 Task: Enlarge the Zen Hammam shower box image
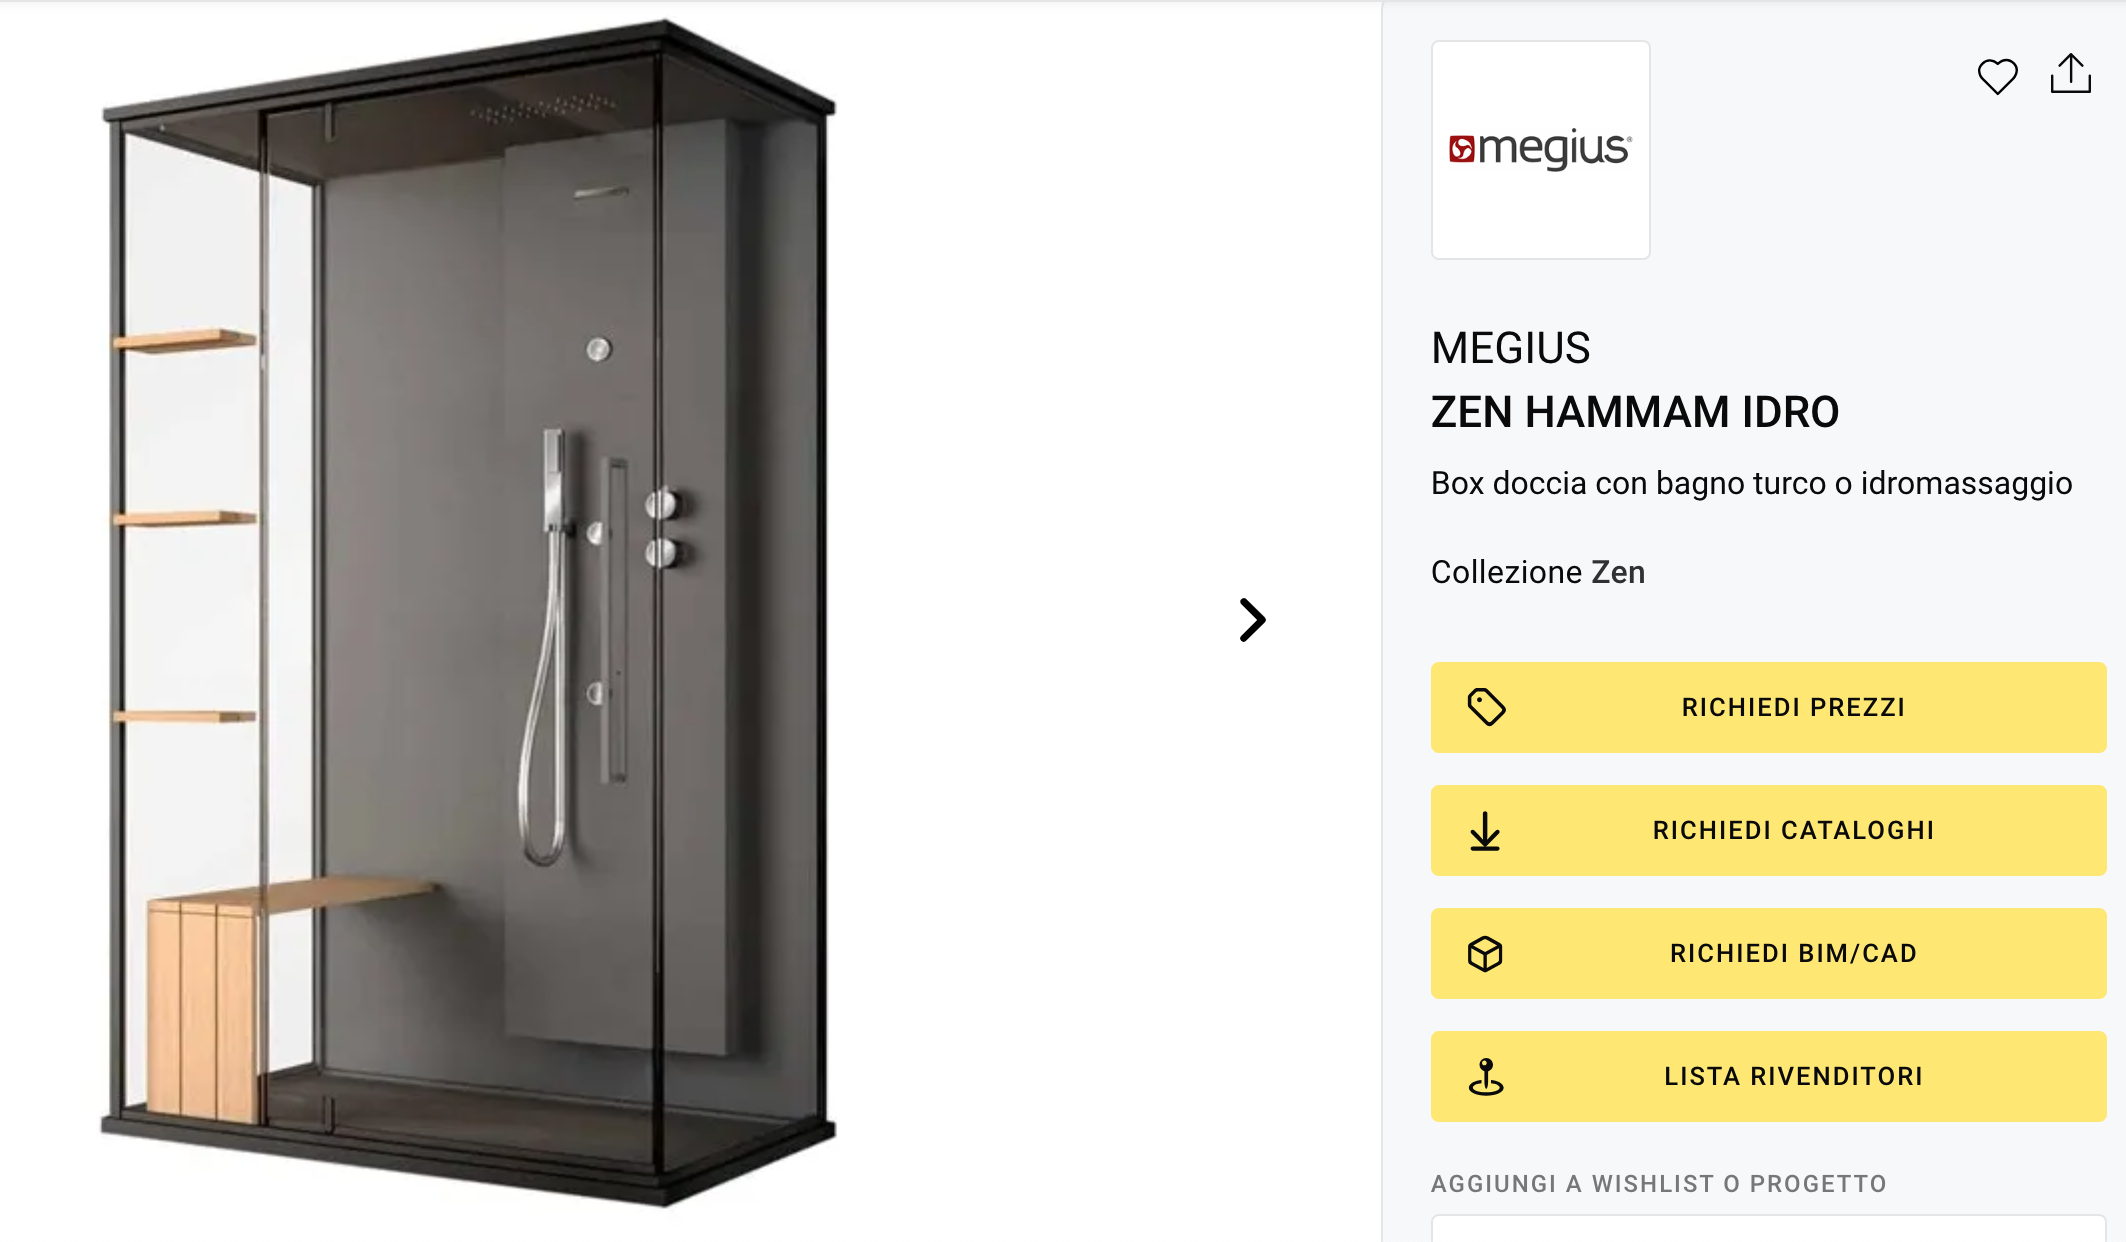tap(468, 612)
